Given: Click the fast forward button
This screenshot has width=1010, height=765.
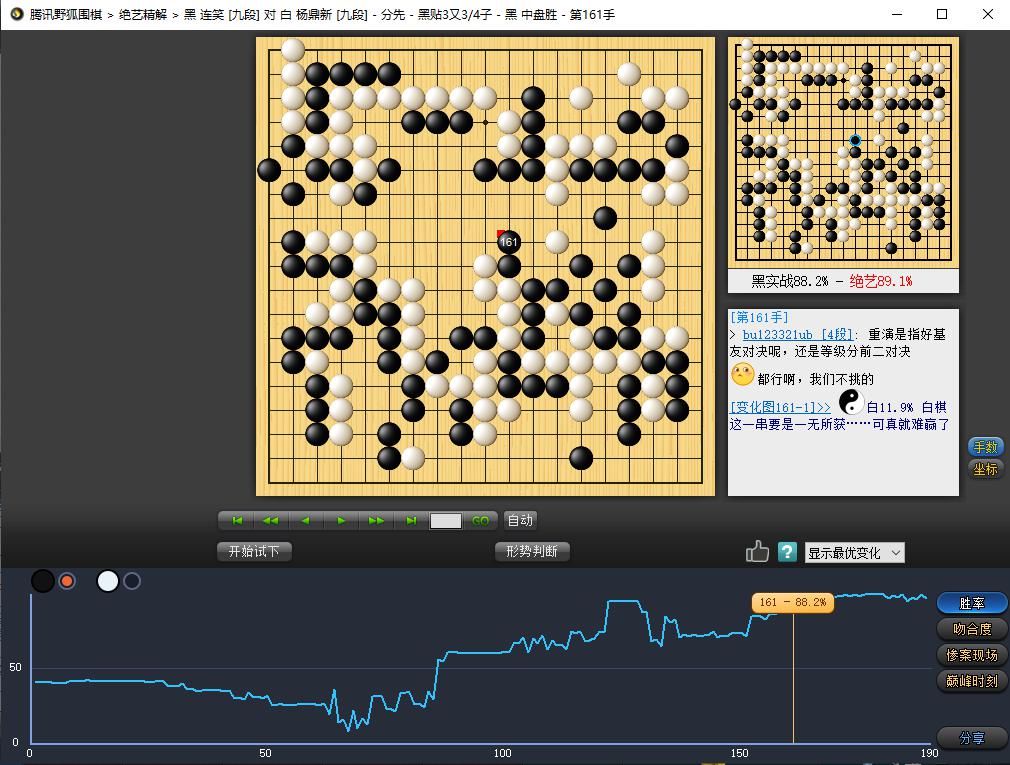Looking at the screenshot, I should pos(376,520).
